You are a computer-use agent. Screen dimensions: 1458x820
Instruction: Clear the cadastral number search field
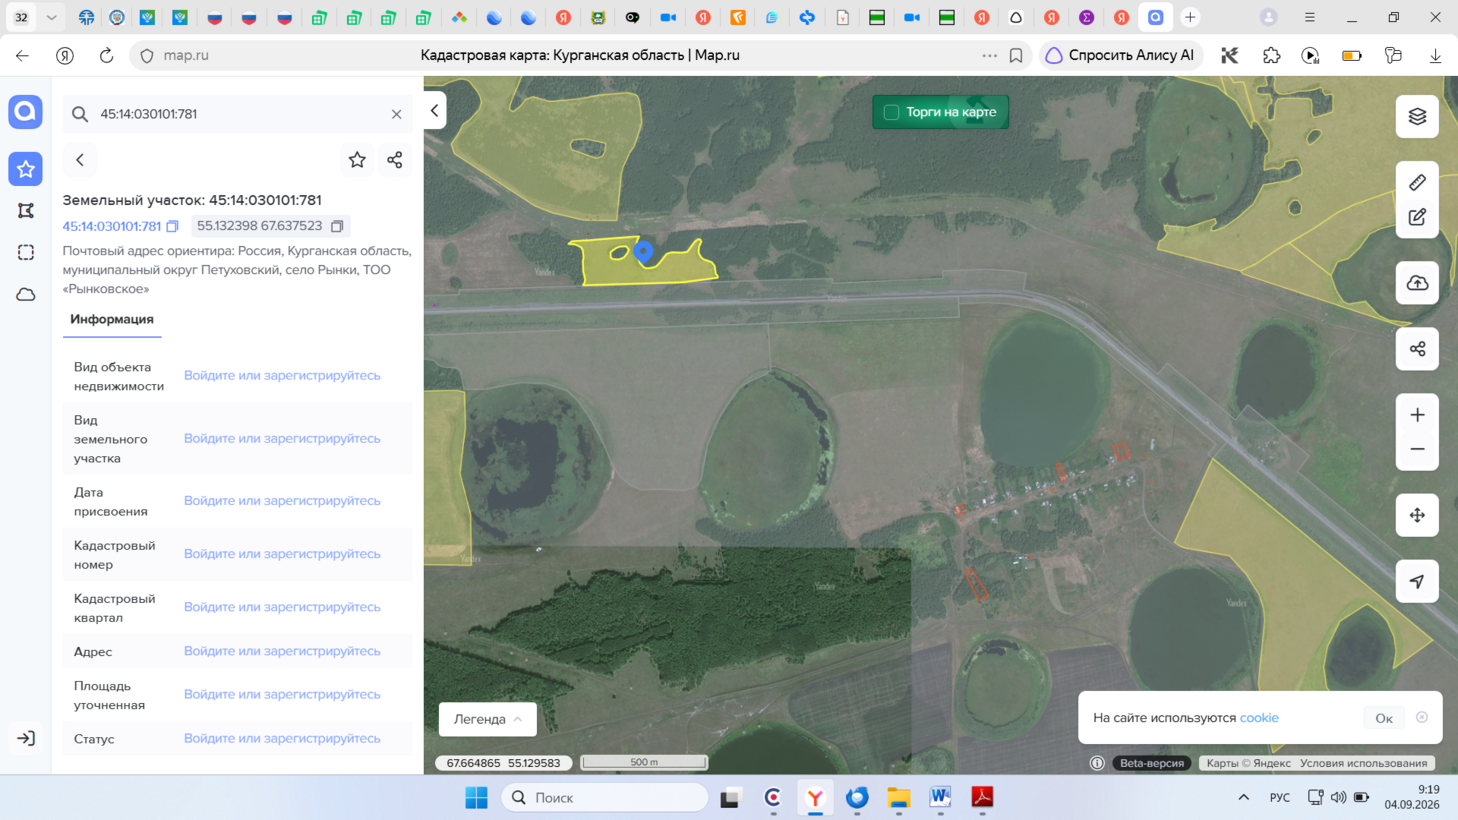pos(397,114)
